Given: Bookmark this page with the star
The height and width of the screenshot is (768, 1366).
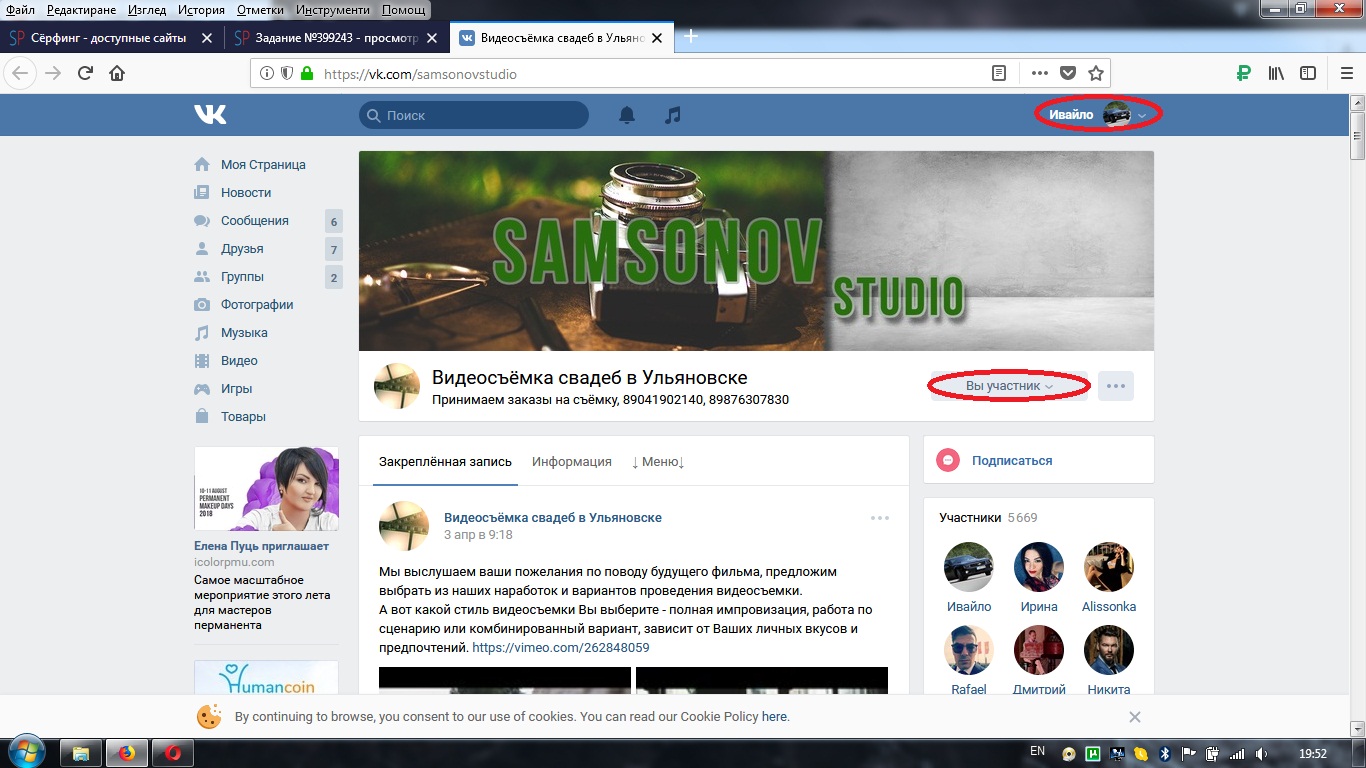Looking at the screenshot, I should click(x=1096, y=73).
